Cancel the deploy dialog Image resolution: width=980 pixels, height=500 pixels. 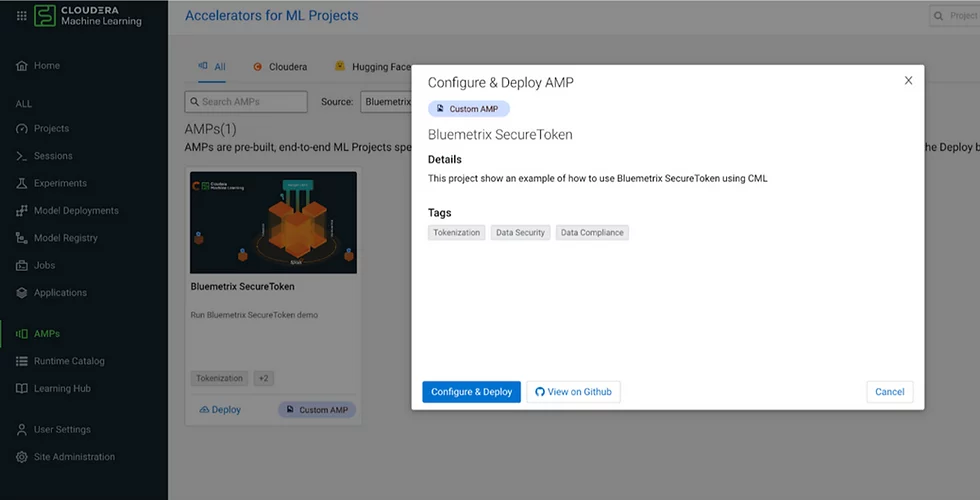pos(890,392)
